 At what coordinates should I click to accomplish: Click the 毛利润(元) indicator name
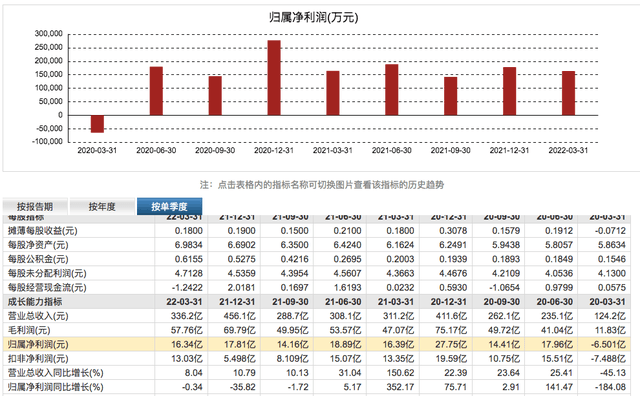point(29,330)
